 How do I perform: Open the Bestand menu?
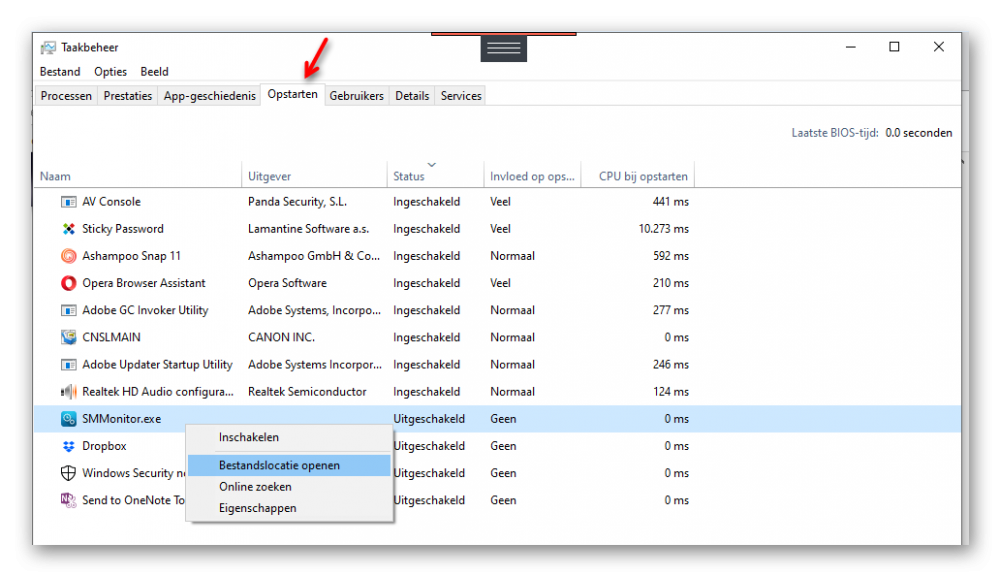60,72
